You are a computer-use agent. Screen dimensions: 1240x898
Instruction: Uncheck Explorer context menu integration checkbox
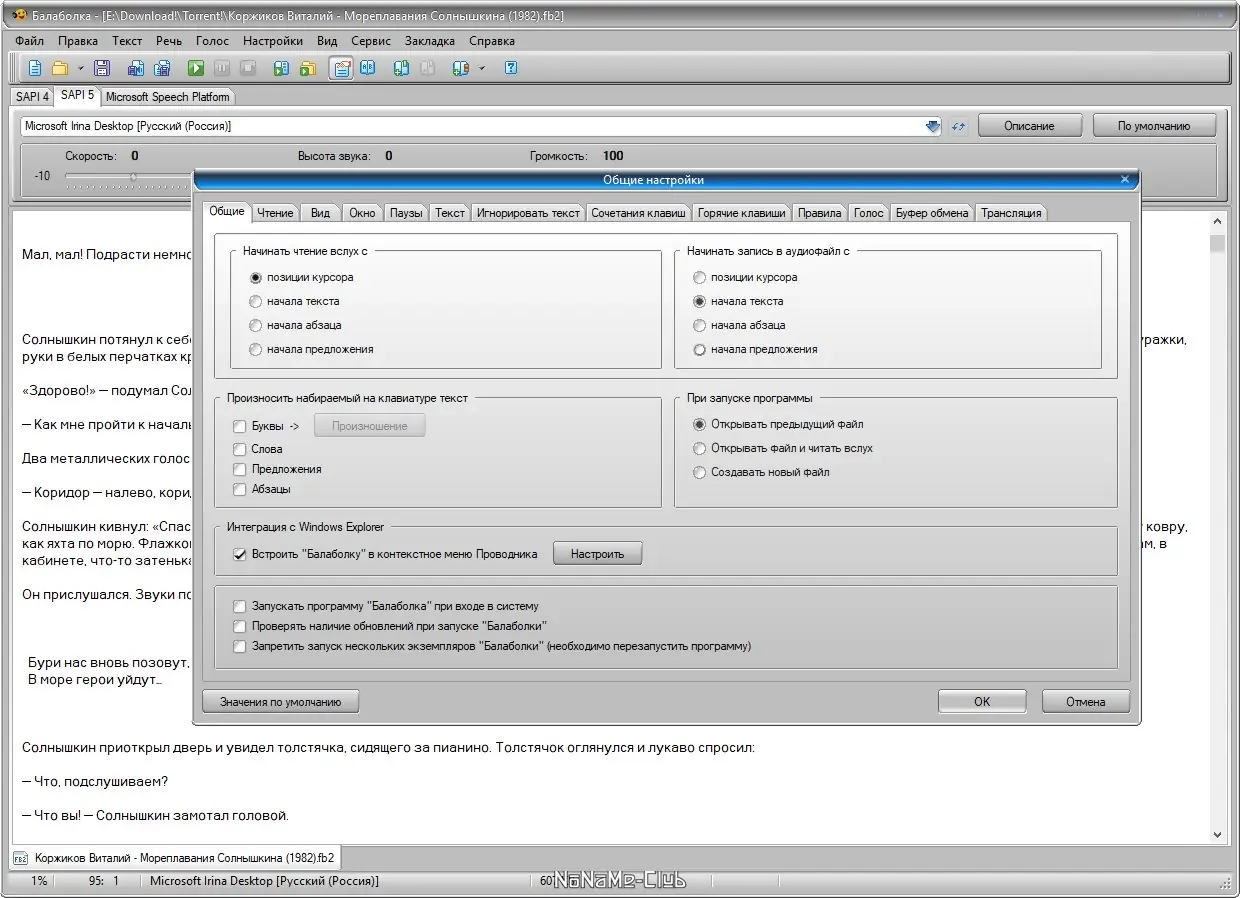[239, 554]
